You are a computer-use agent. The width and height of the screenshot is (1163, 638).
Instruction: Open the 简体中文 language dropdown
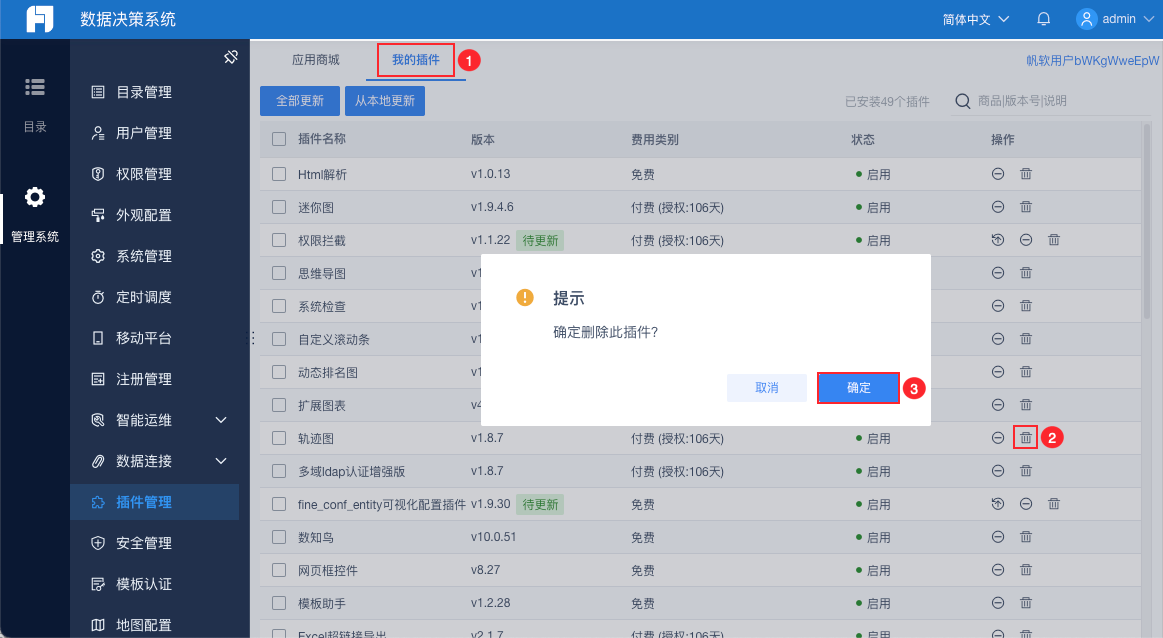975,19
